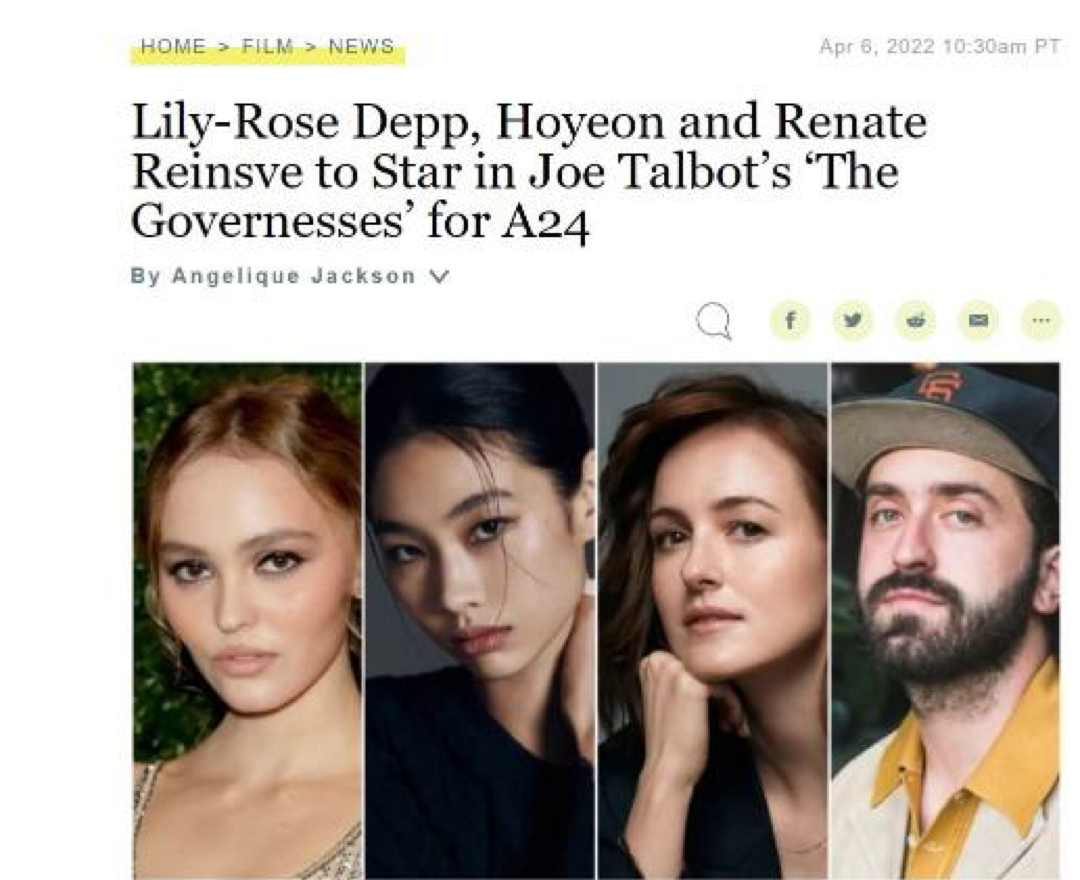1080x880 pixels.
Task: Open photo of woman with auburn hair
Action: pos(247,620)
